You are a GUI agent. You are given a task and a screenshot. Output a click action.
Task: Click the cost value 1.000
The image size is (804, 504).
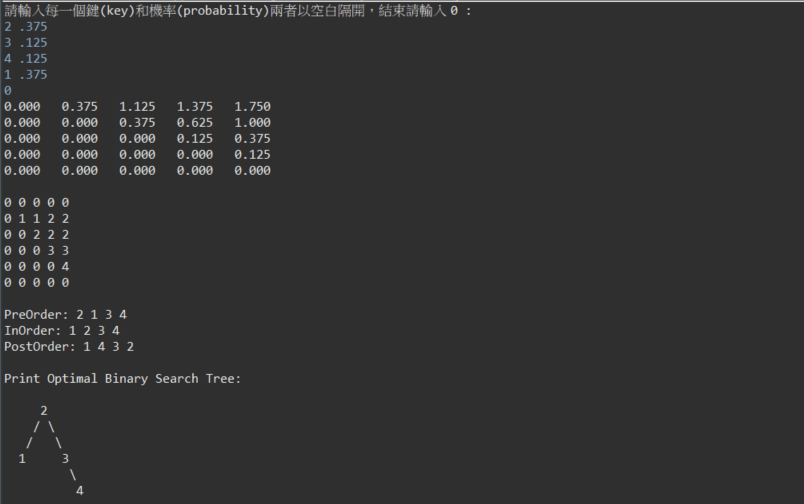coord(252,123)
